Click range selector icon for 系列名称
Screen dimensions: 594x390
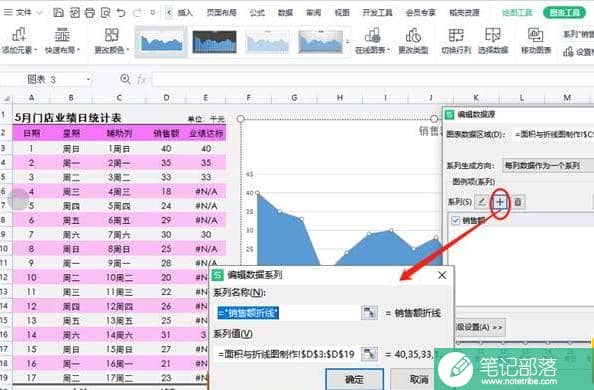pyautogui.click(x=369, y=313)
